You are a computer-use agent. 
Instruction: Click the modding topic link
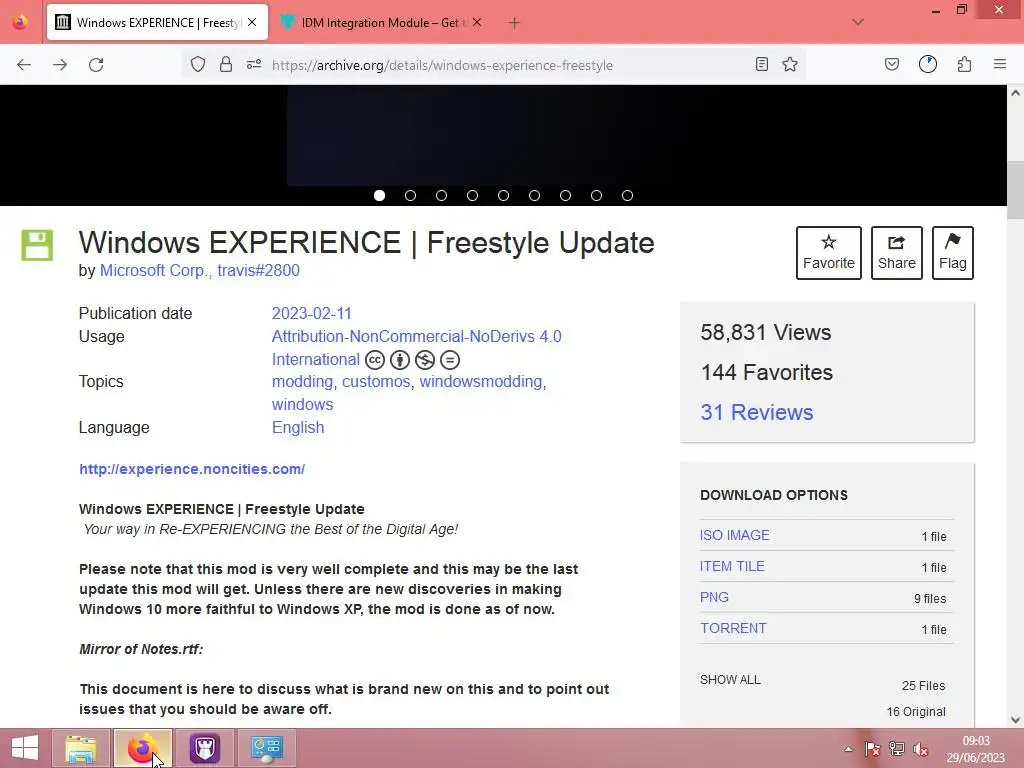point(302,381)
